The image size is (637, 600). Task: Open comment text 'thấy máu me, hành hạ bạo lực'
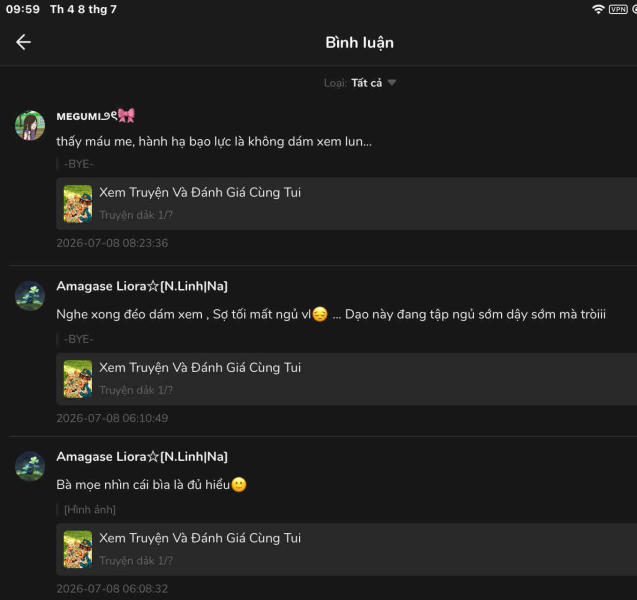click(214, 141)
